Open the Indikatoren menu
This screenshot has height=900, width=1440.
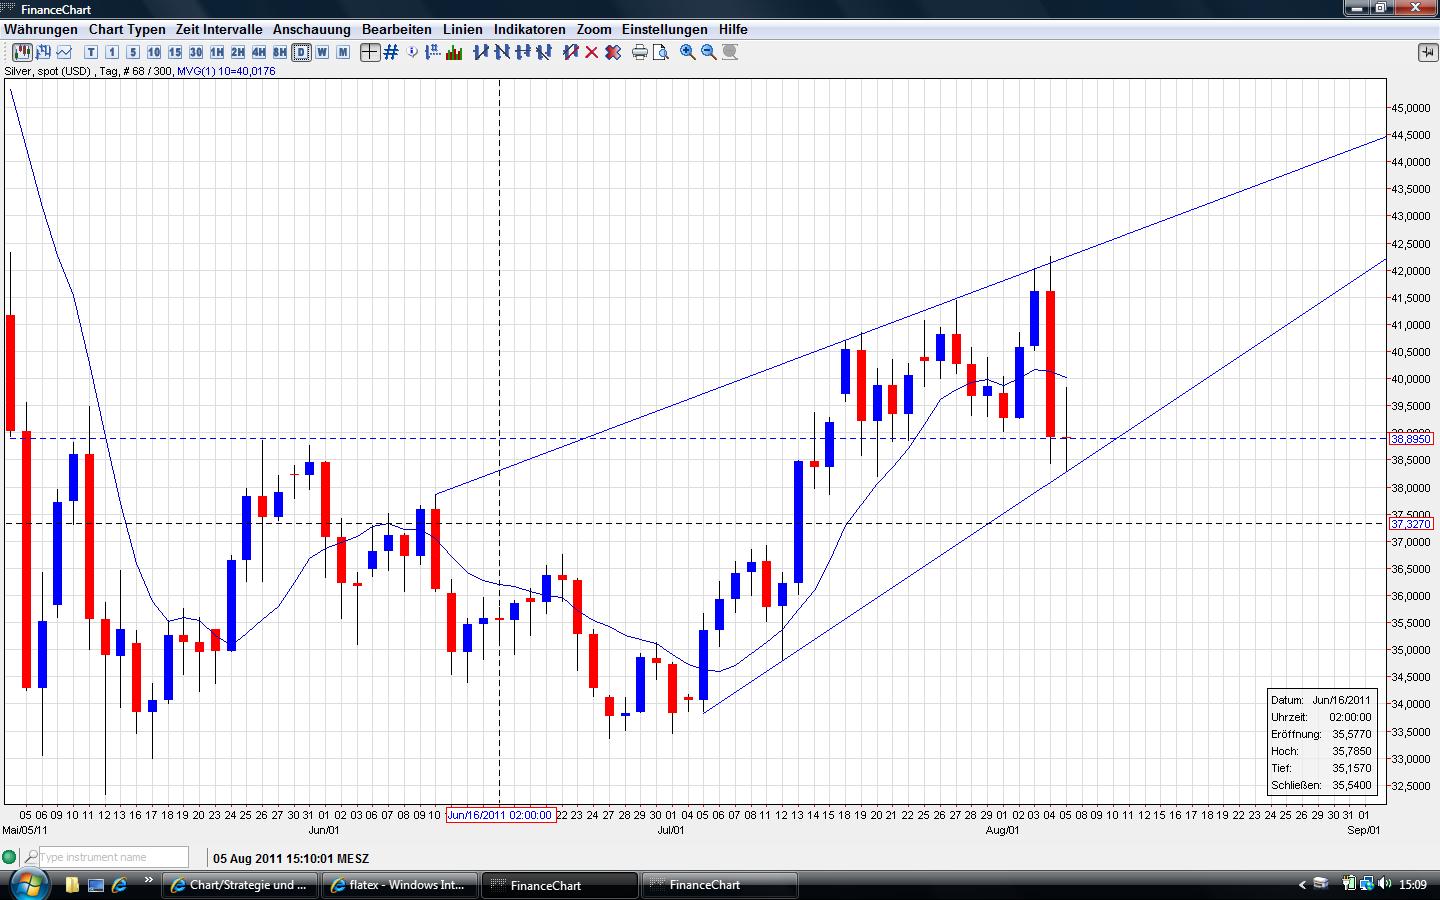pos(530,29)
